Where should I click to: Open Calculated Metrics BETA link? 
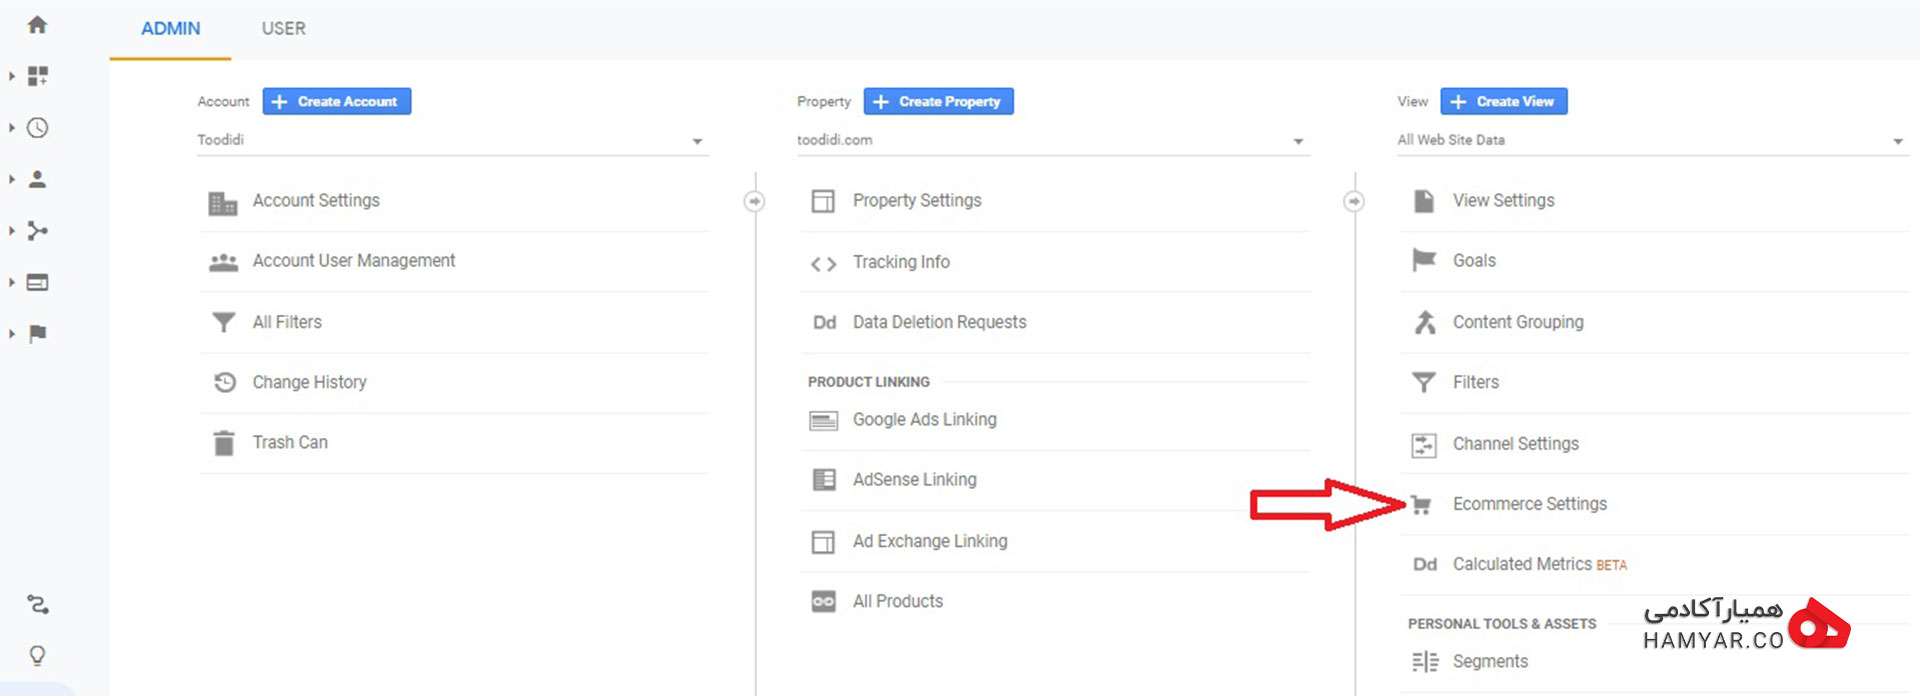tap(1539, 564)
